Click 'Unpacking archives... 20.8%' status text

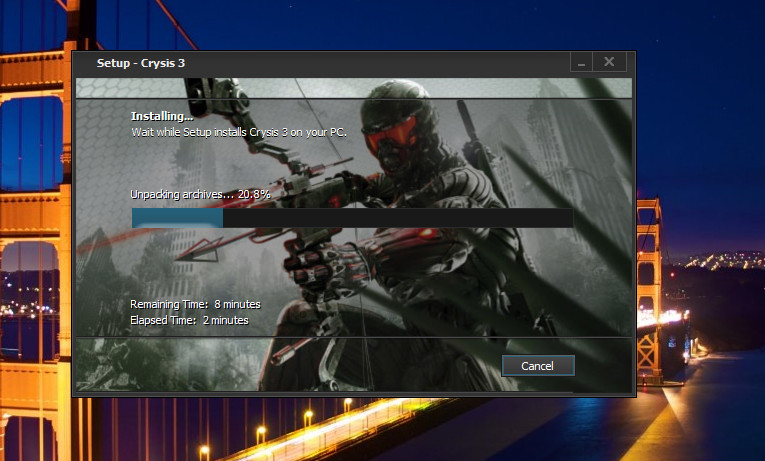point(200,194)
